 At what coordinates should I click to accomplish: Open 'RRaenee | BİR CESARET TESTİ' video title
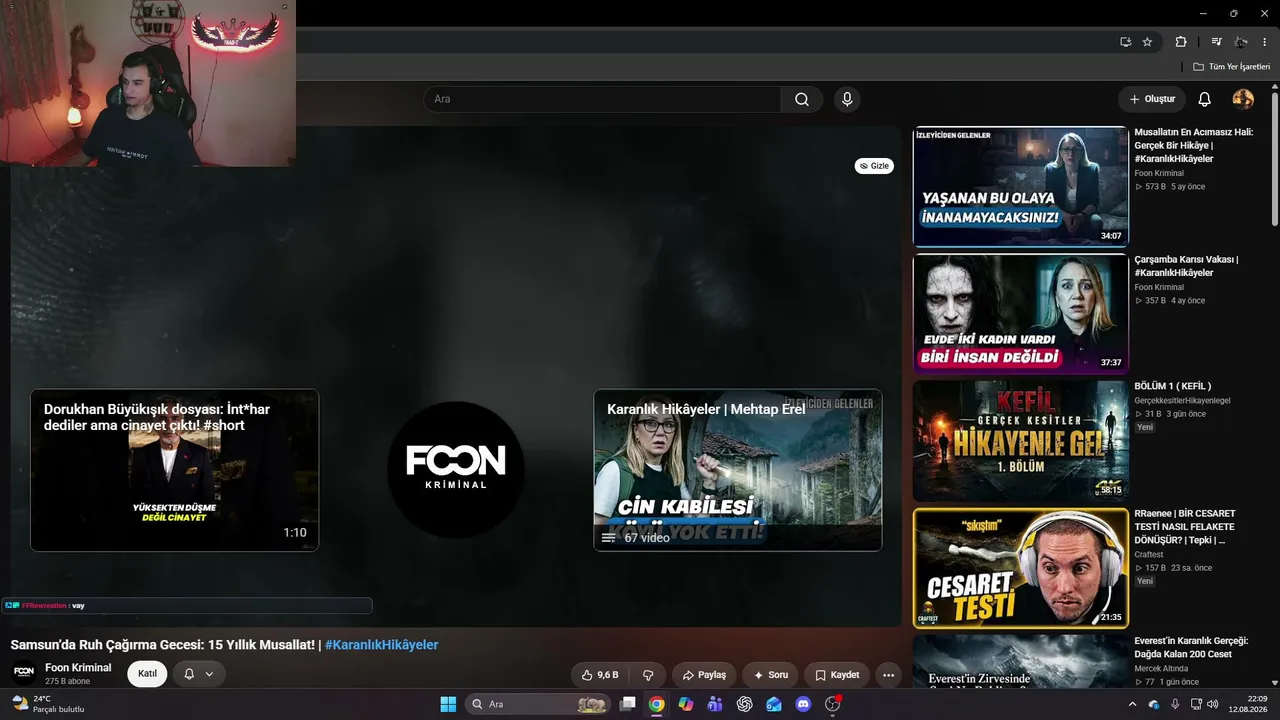(1185, 527)
